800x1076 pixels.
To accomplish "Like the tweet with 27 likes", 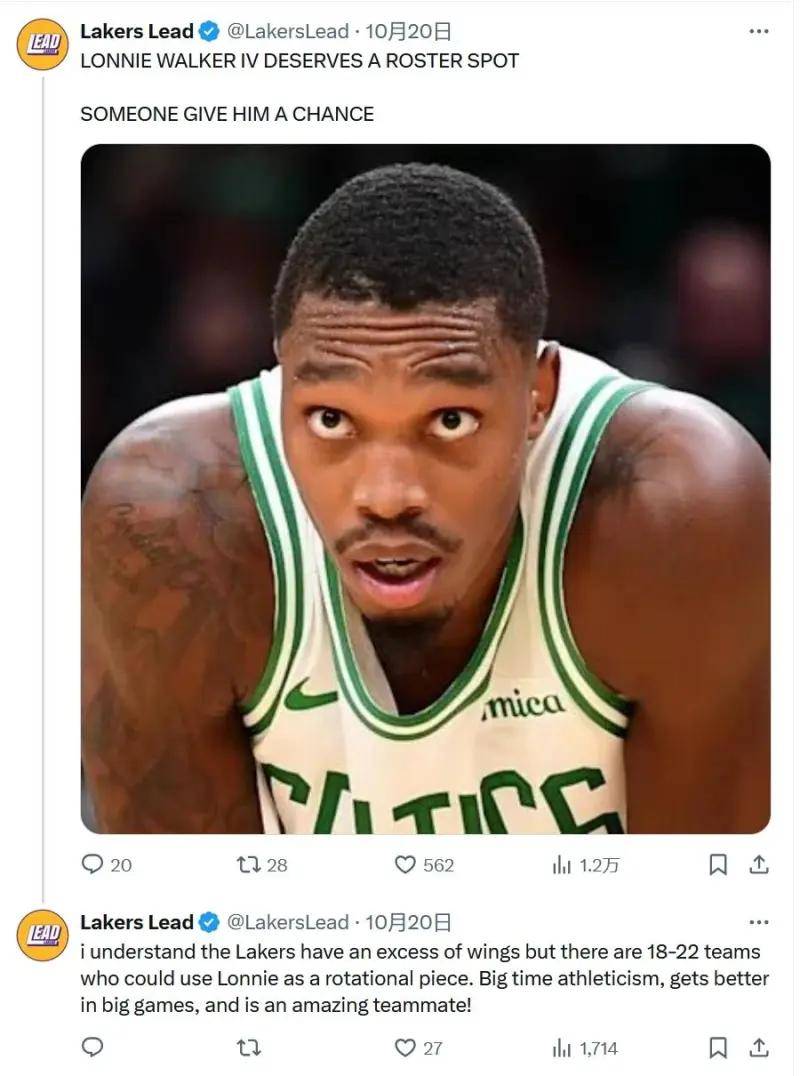I will tap(405, 1048).
